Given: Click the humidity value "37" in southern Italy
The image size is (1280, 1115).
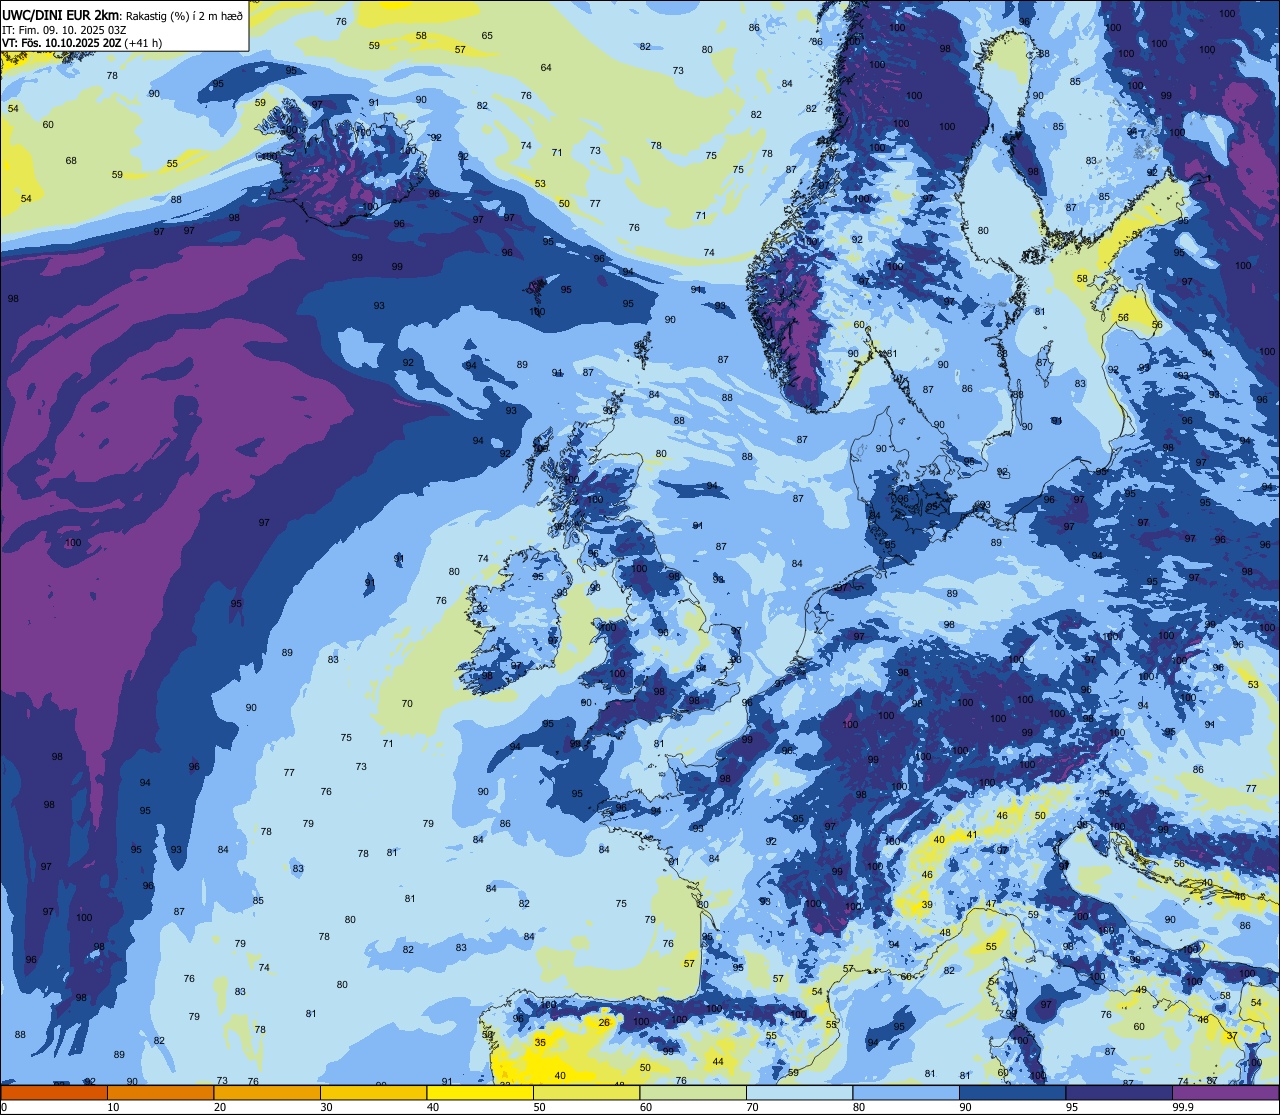Looking at the screenshot, I should (x=1231, y=1036).
